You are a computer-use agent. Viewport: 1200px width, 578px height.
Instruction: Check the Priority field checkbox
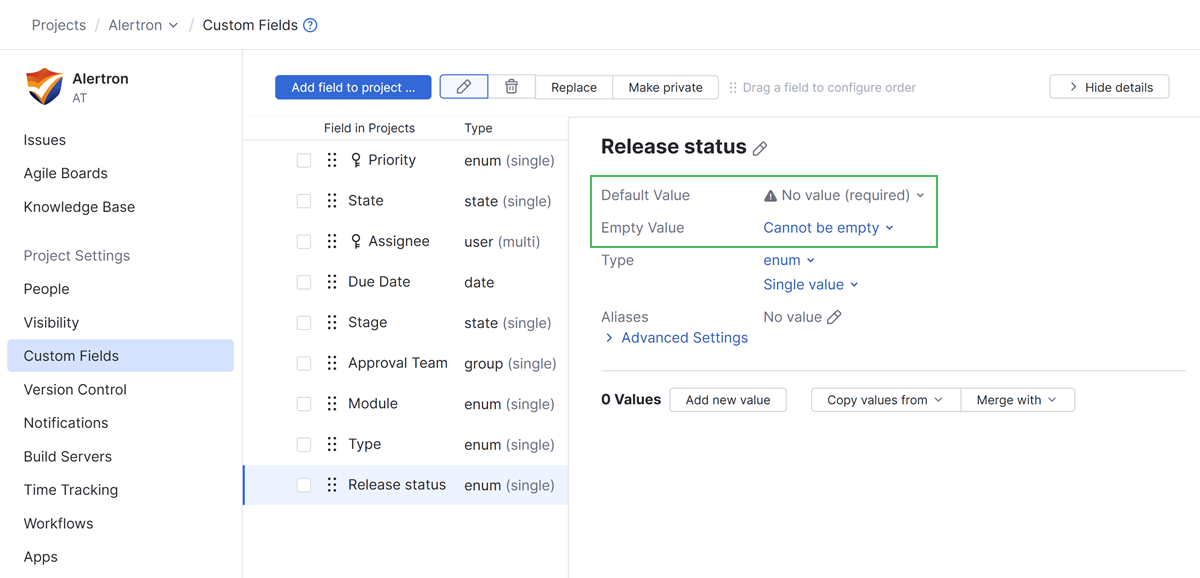(304, 160)
